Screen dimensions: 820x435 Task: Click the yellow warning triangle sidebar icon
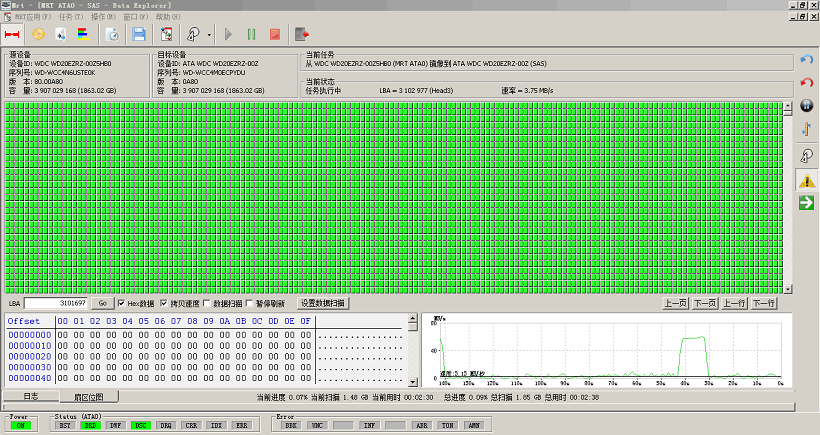(806, 180)
